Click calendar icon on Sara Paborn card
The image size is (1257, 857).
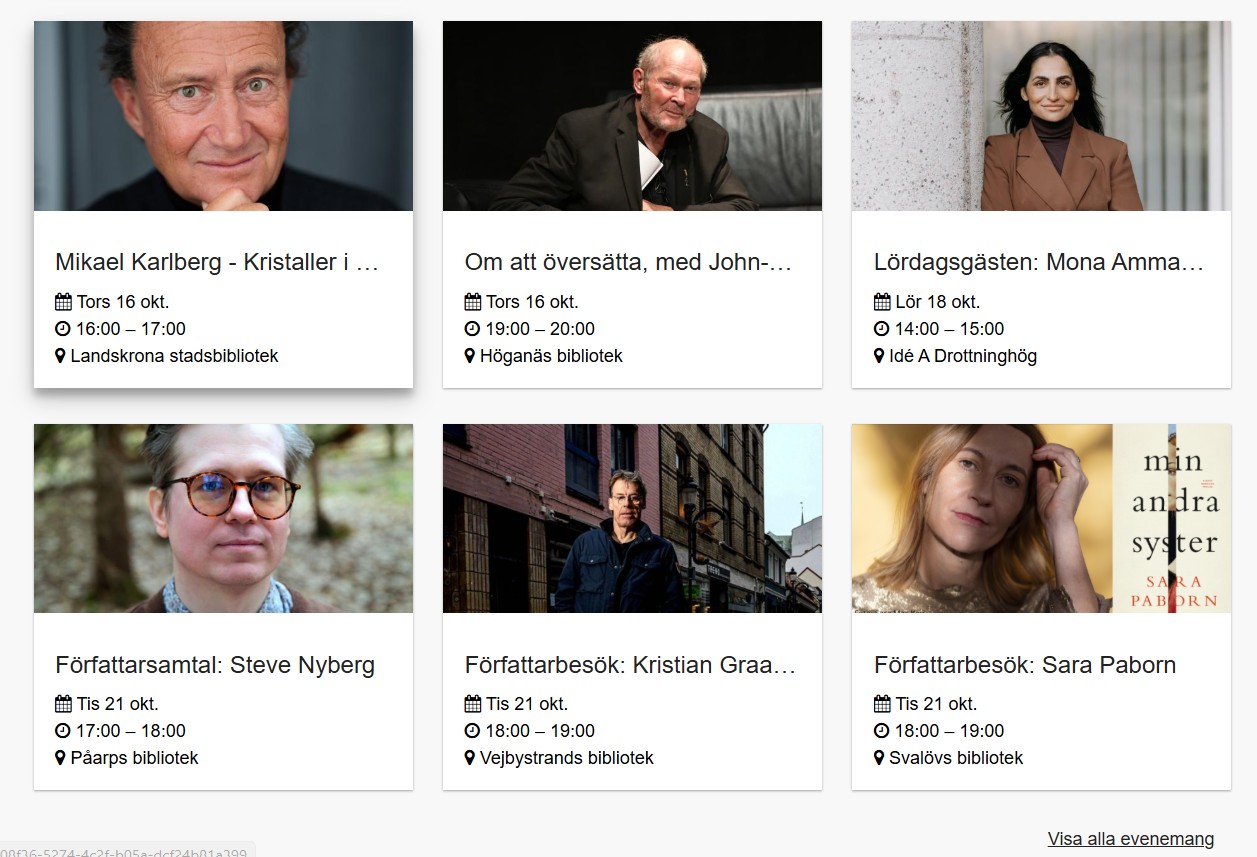coord(882,704)
